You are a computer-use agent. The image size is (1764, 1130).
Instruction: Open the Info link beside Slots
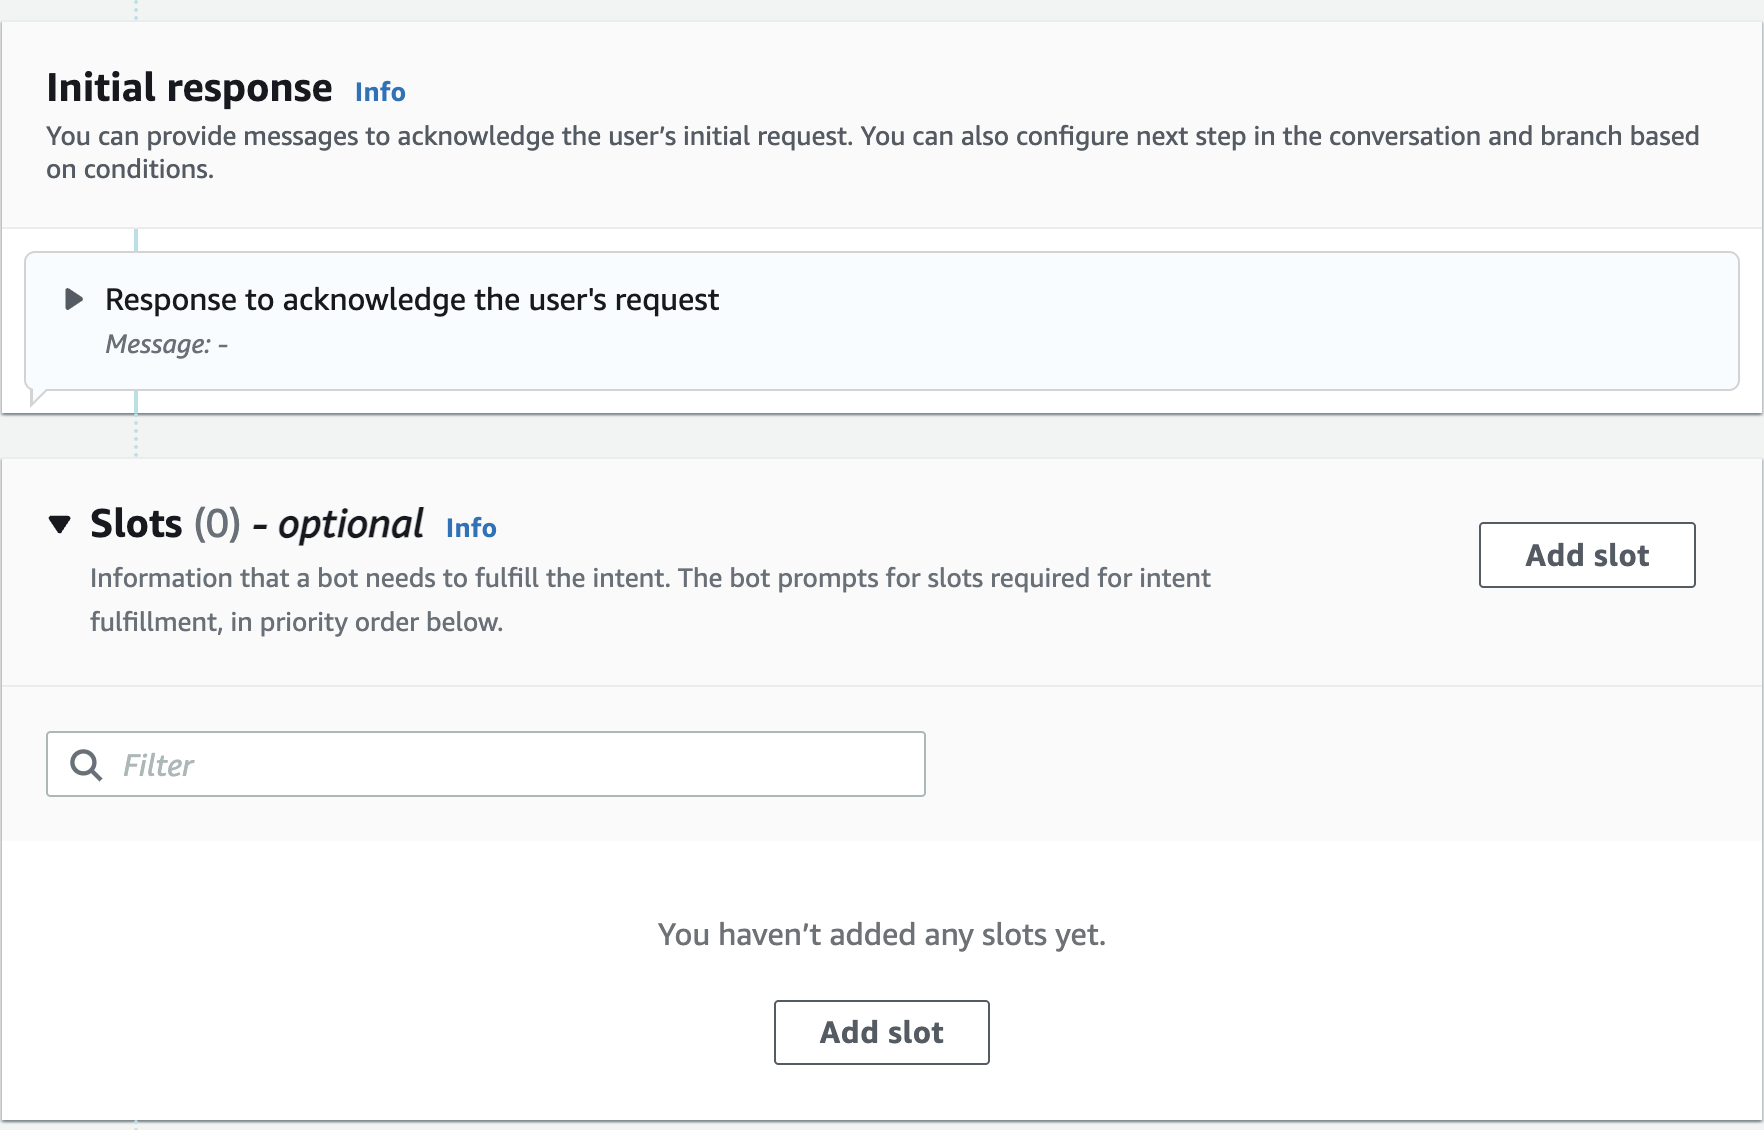point(471,528)
